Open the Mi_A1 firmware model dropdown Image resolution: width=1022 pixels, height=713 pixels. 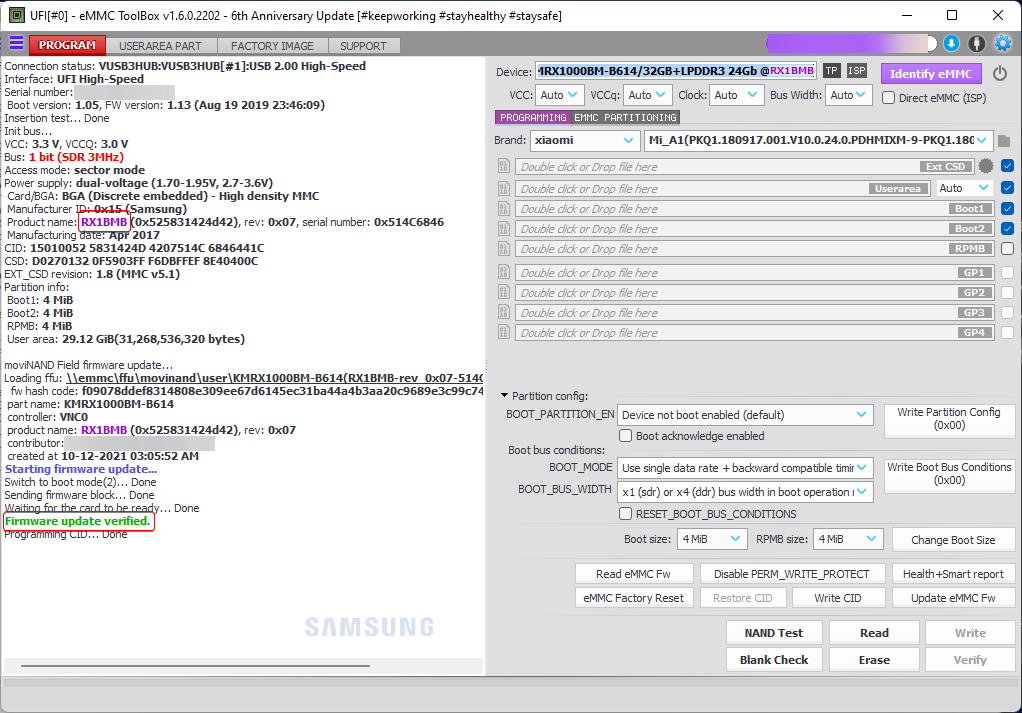point(818,140)
